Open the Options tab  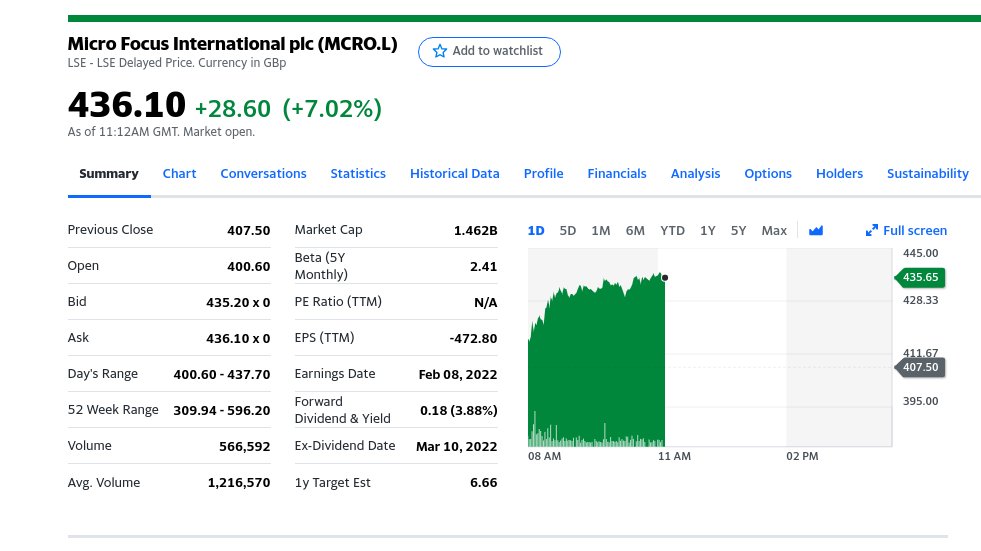tap(768, 174)
